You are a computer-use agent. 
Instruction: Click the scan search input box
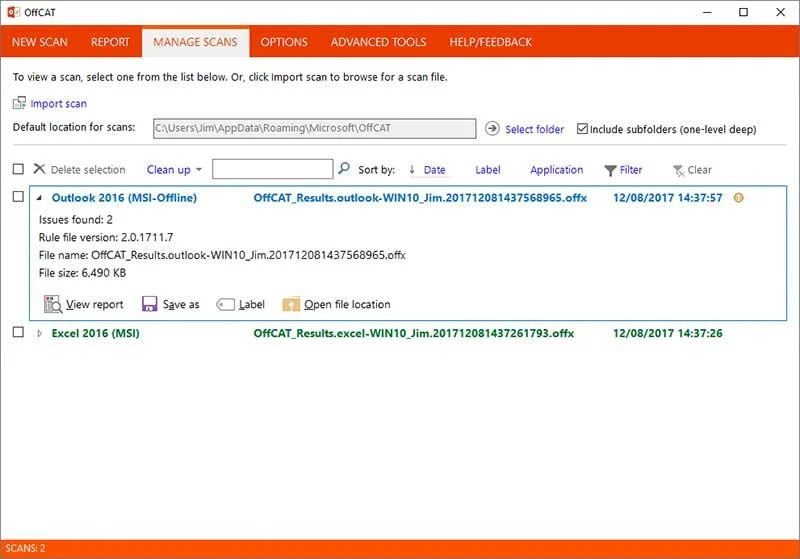point(273,169)
